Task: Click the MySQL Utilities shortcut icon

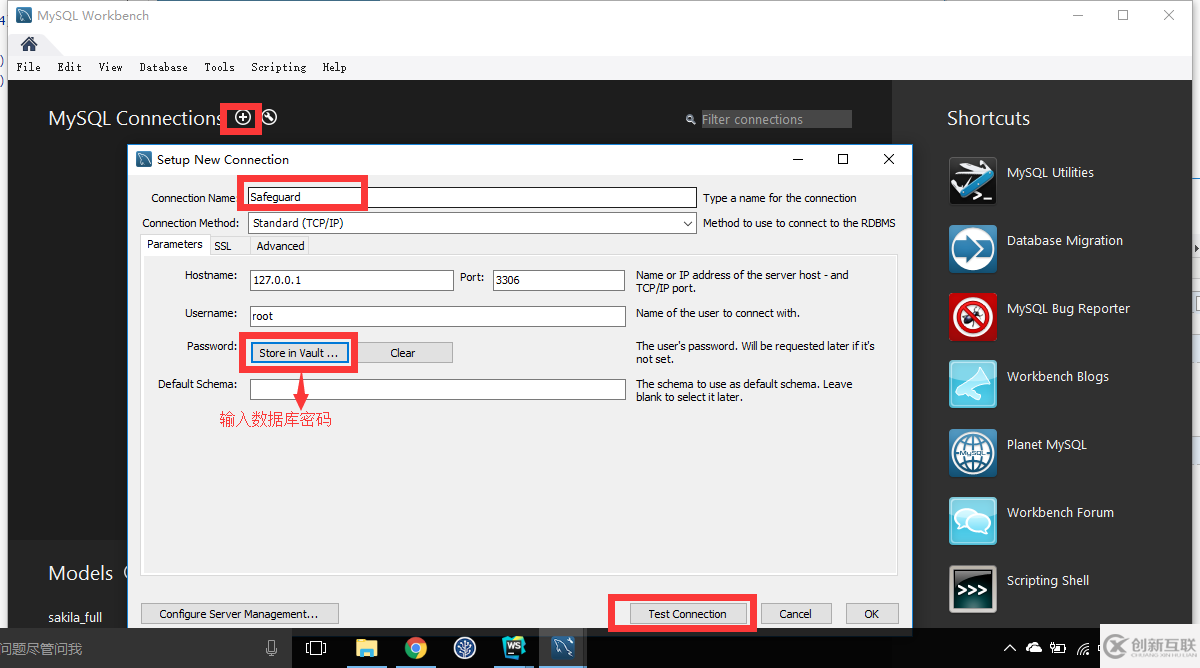Action: point(973,181)
